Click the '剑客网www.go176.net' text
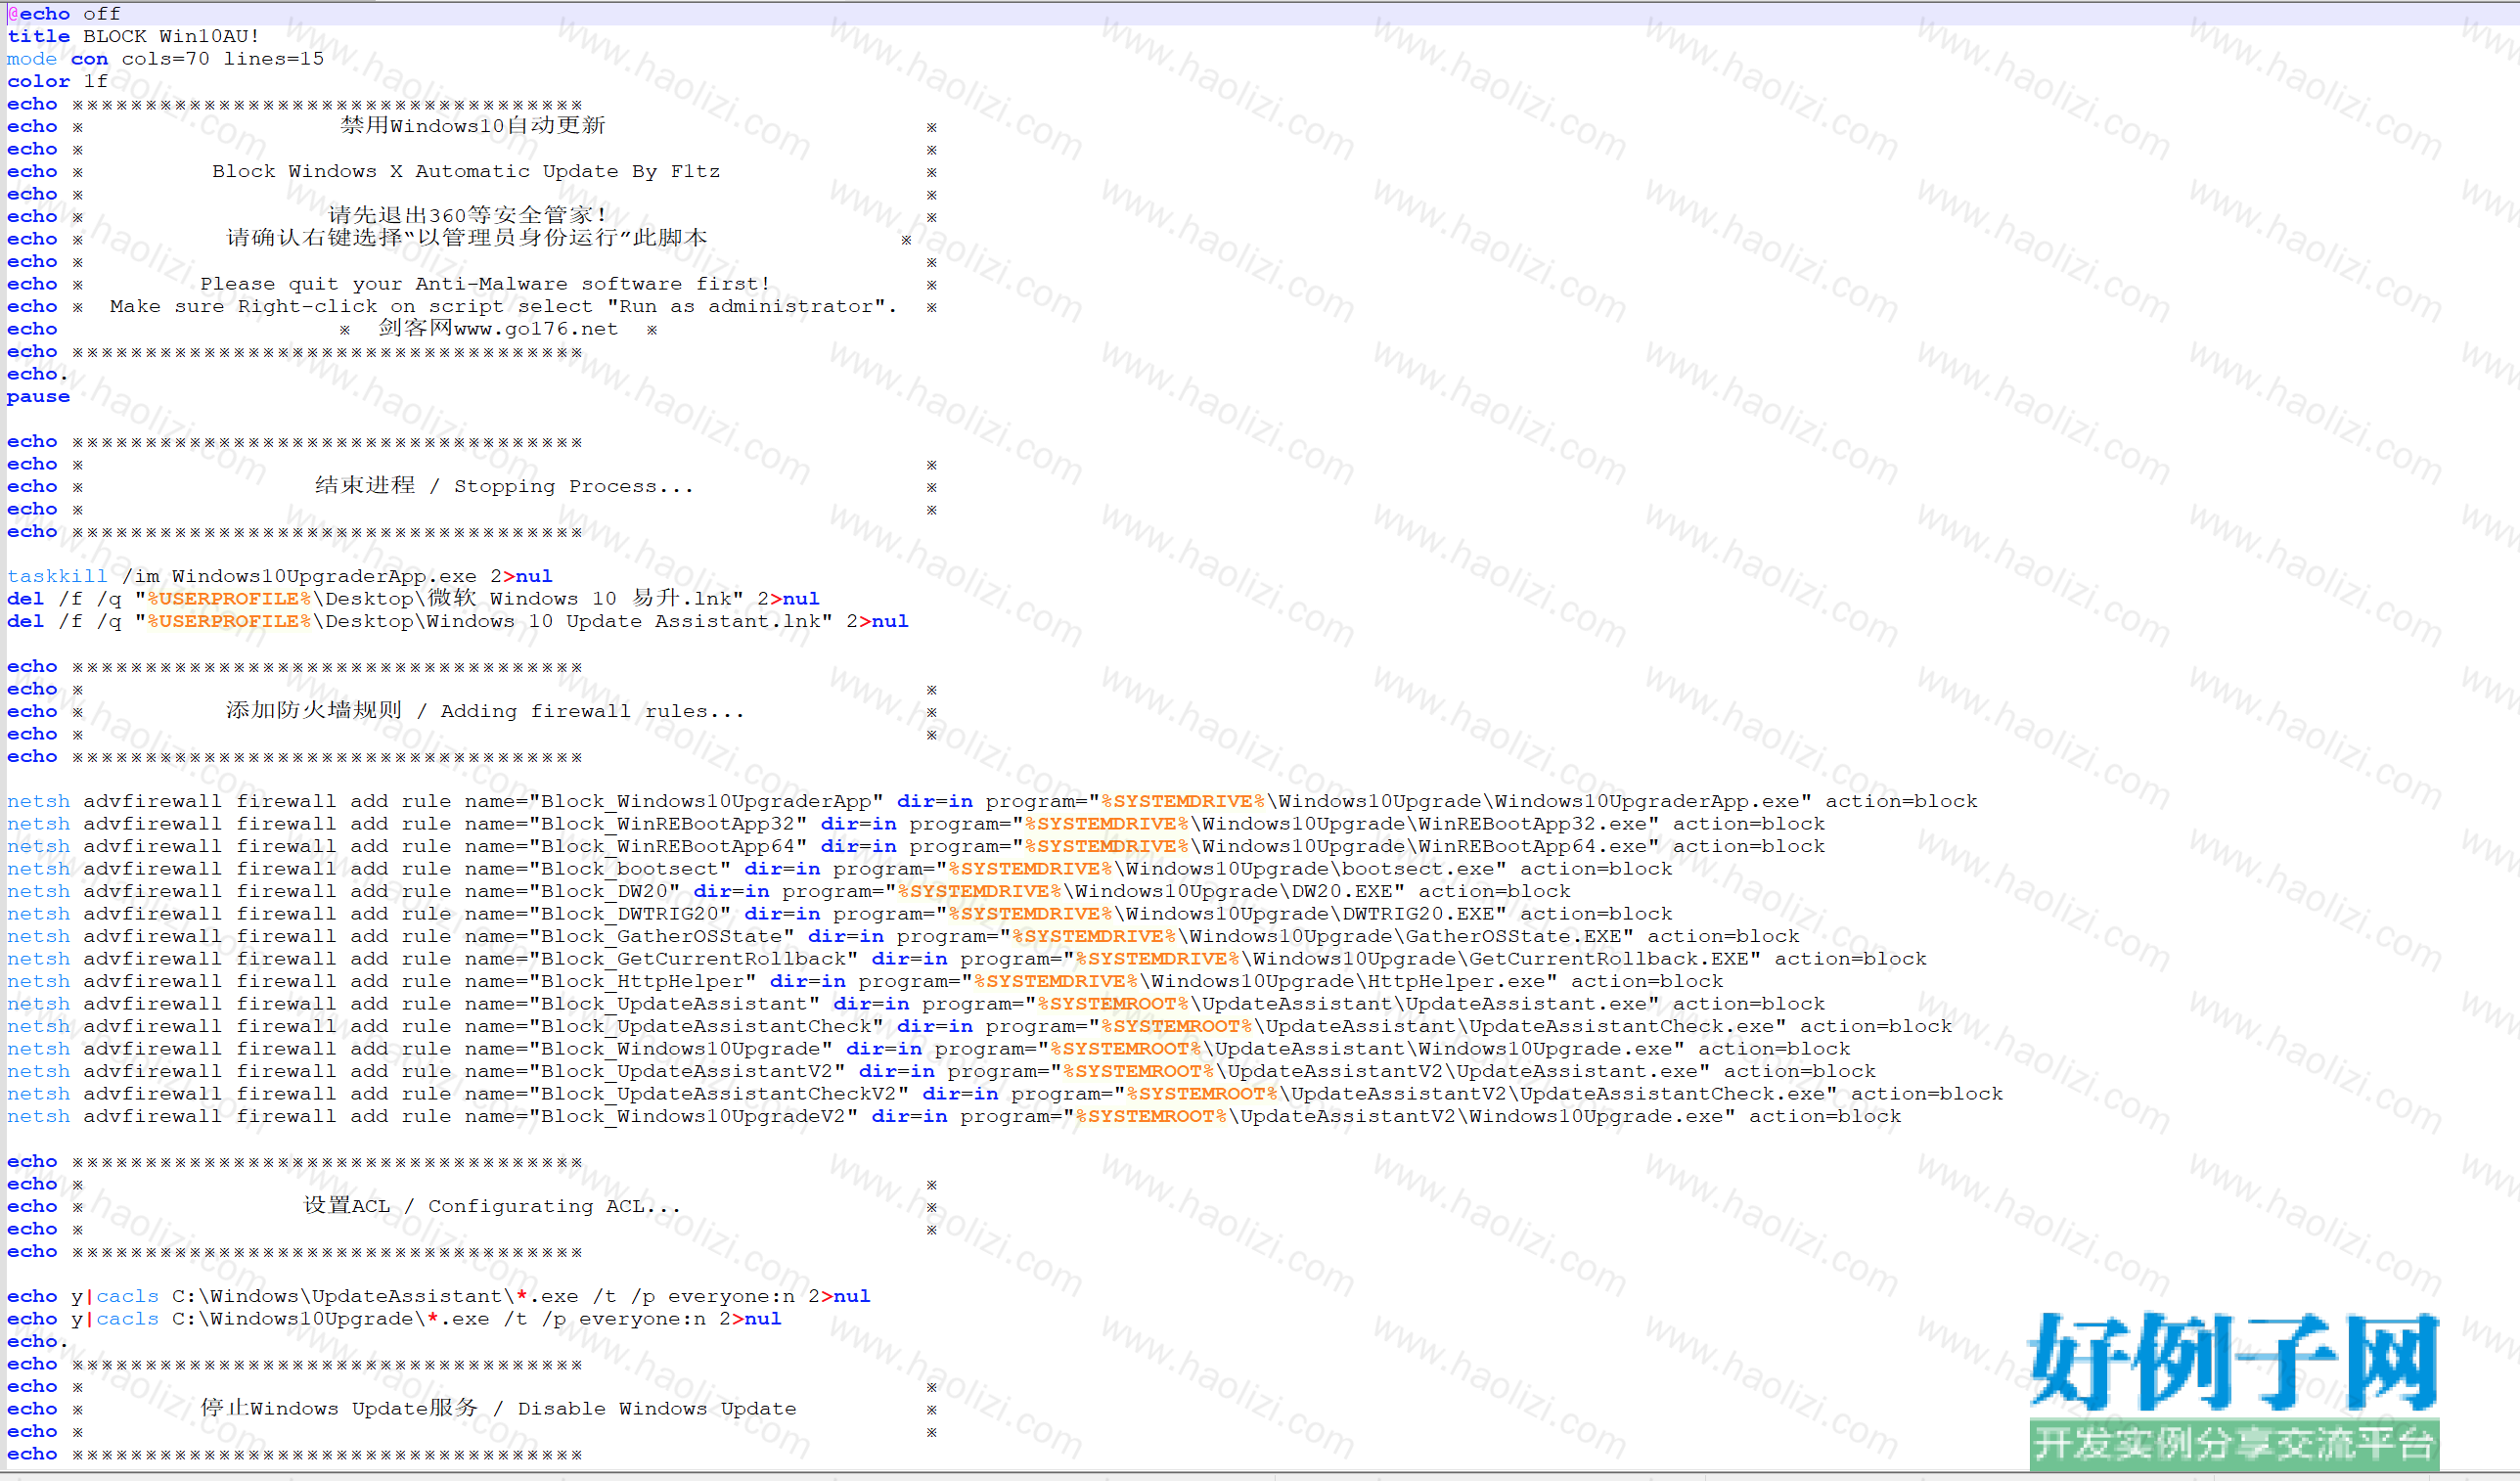Screen dimensions: 2520x1481 point(498,329)
